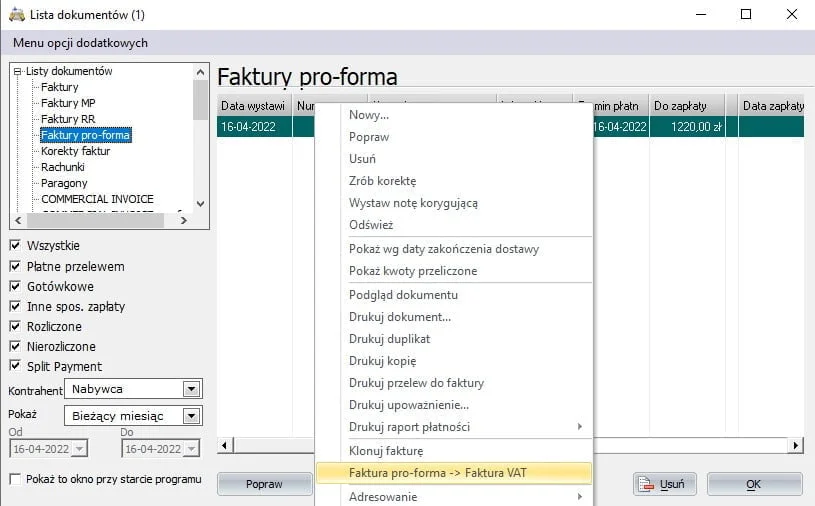Image resolution: width=815 pixels, height=506 pixels.
Task: Click the Popraw button below table
Action: (264, 484)
